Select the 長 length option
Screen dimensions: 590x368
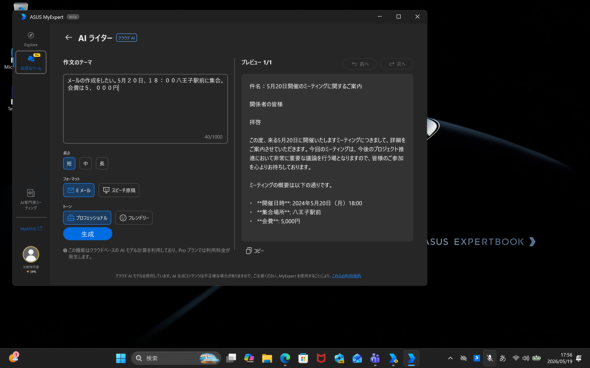(102, 163)
